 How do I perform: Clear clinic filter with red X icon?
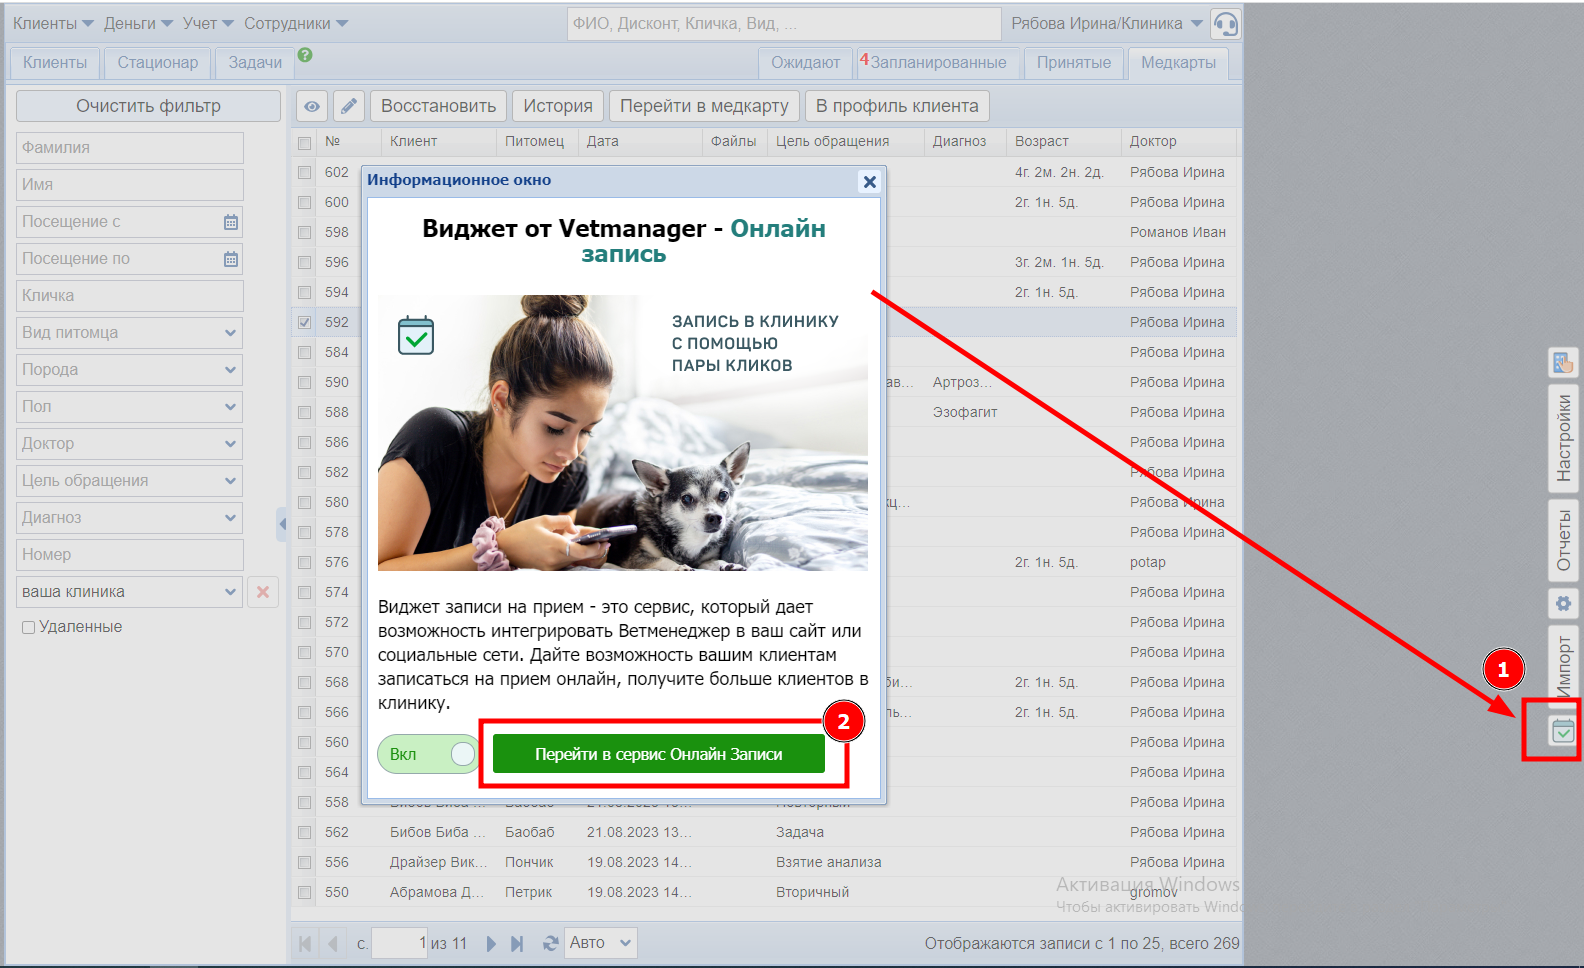click(263, 592)
